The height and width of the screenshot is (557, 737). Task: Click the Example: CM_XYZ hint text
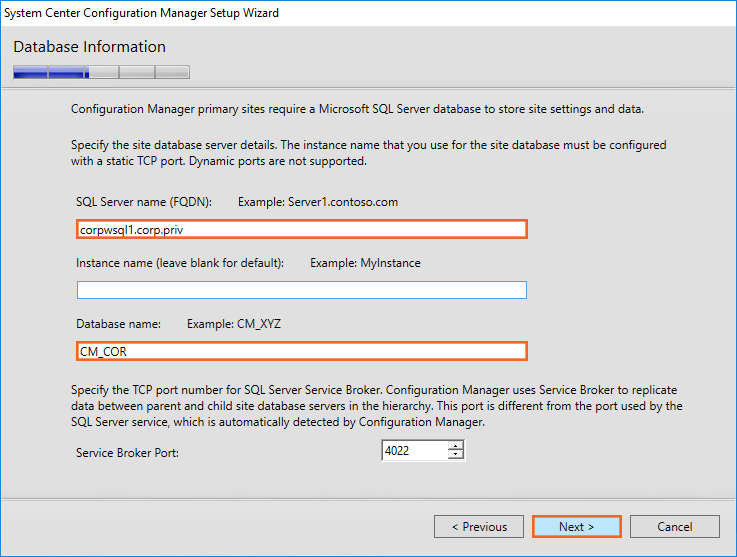coord(241,324)
